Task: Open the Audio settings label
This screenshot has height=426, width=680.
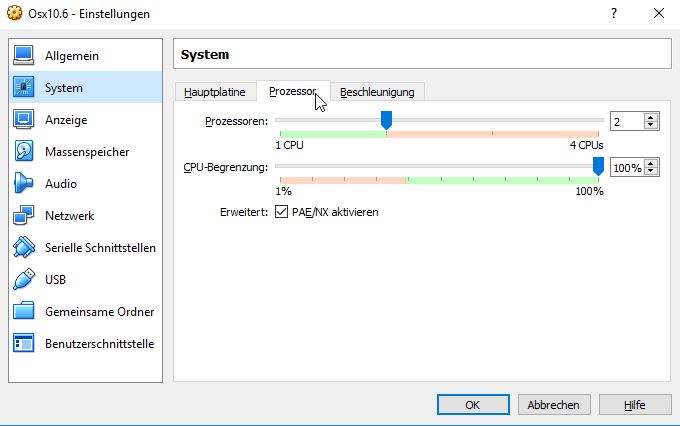Action: point(61,184)
